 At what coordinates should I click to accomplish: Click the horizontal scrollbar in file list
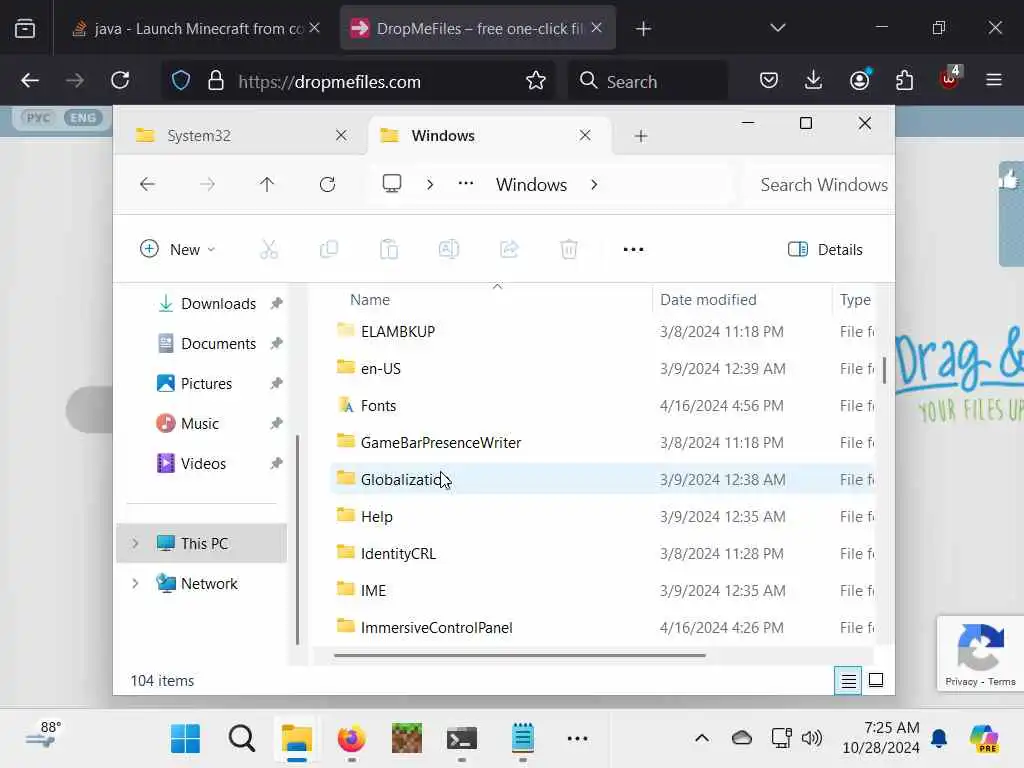pos(519,655)
